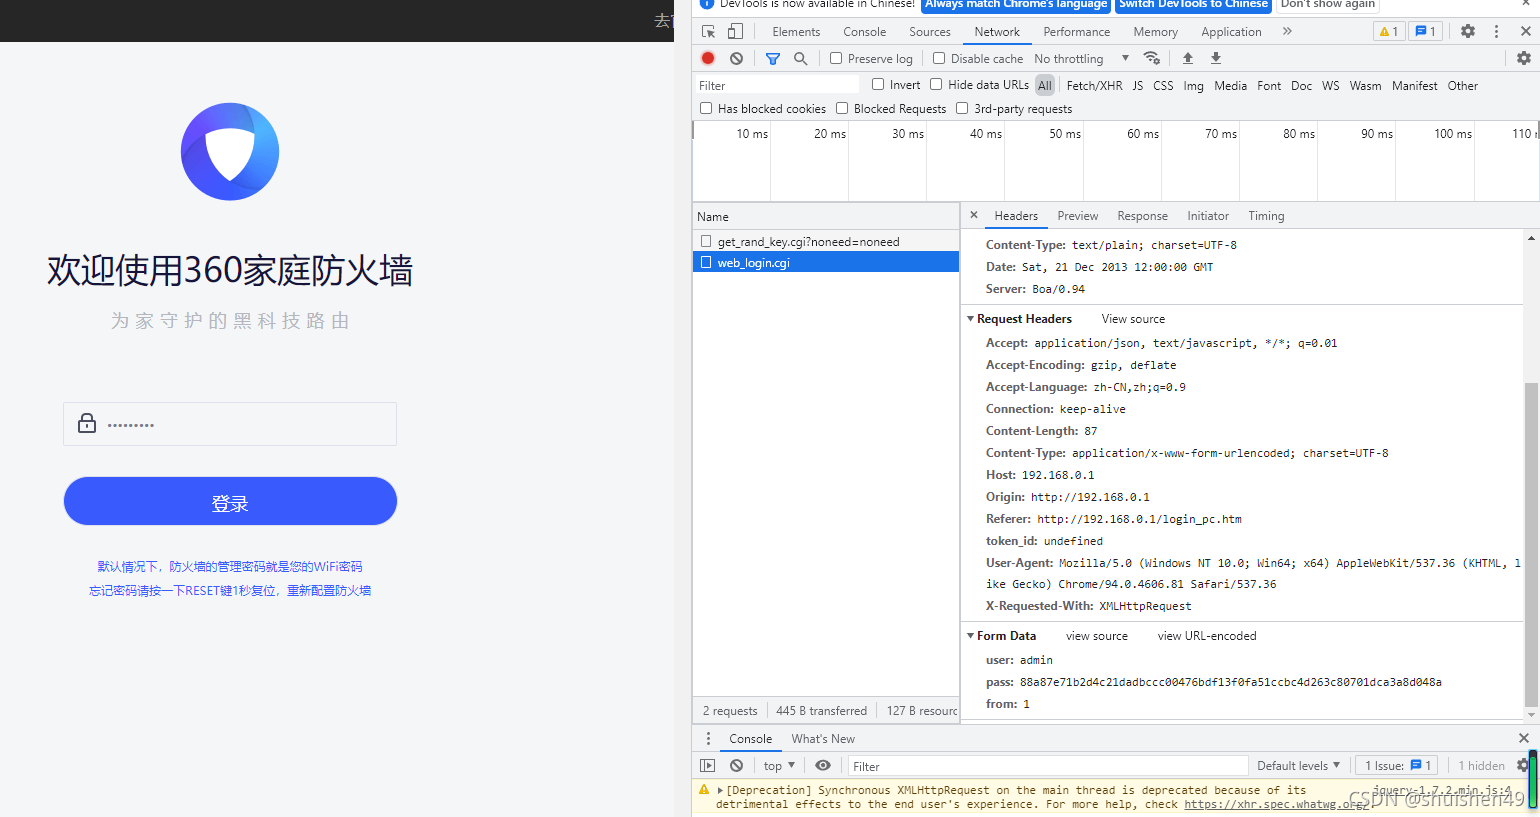Viewport: 1540px width, 817px height.
Task: Open Default levels dropdown
Action: pos(1298,766)
